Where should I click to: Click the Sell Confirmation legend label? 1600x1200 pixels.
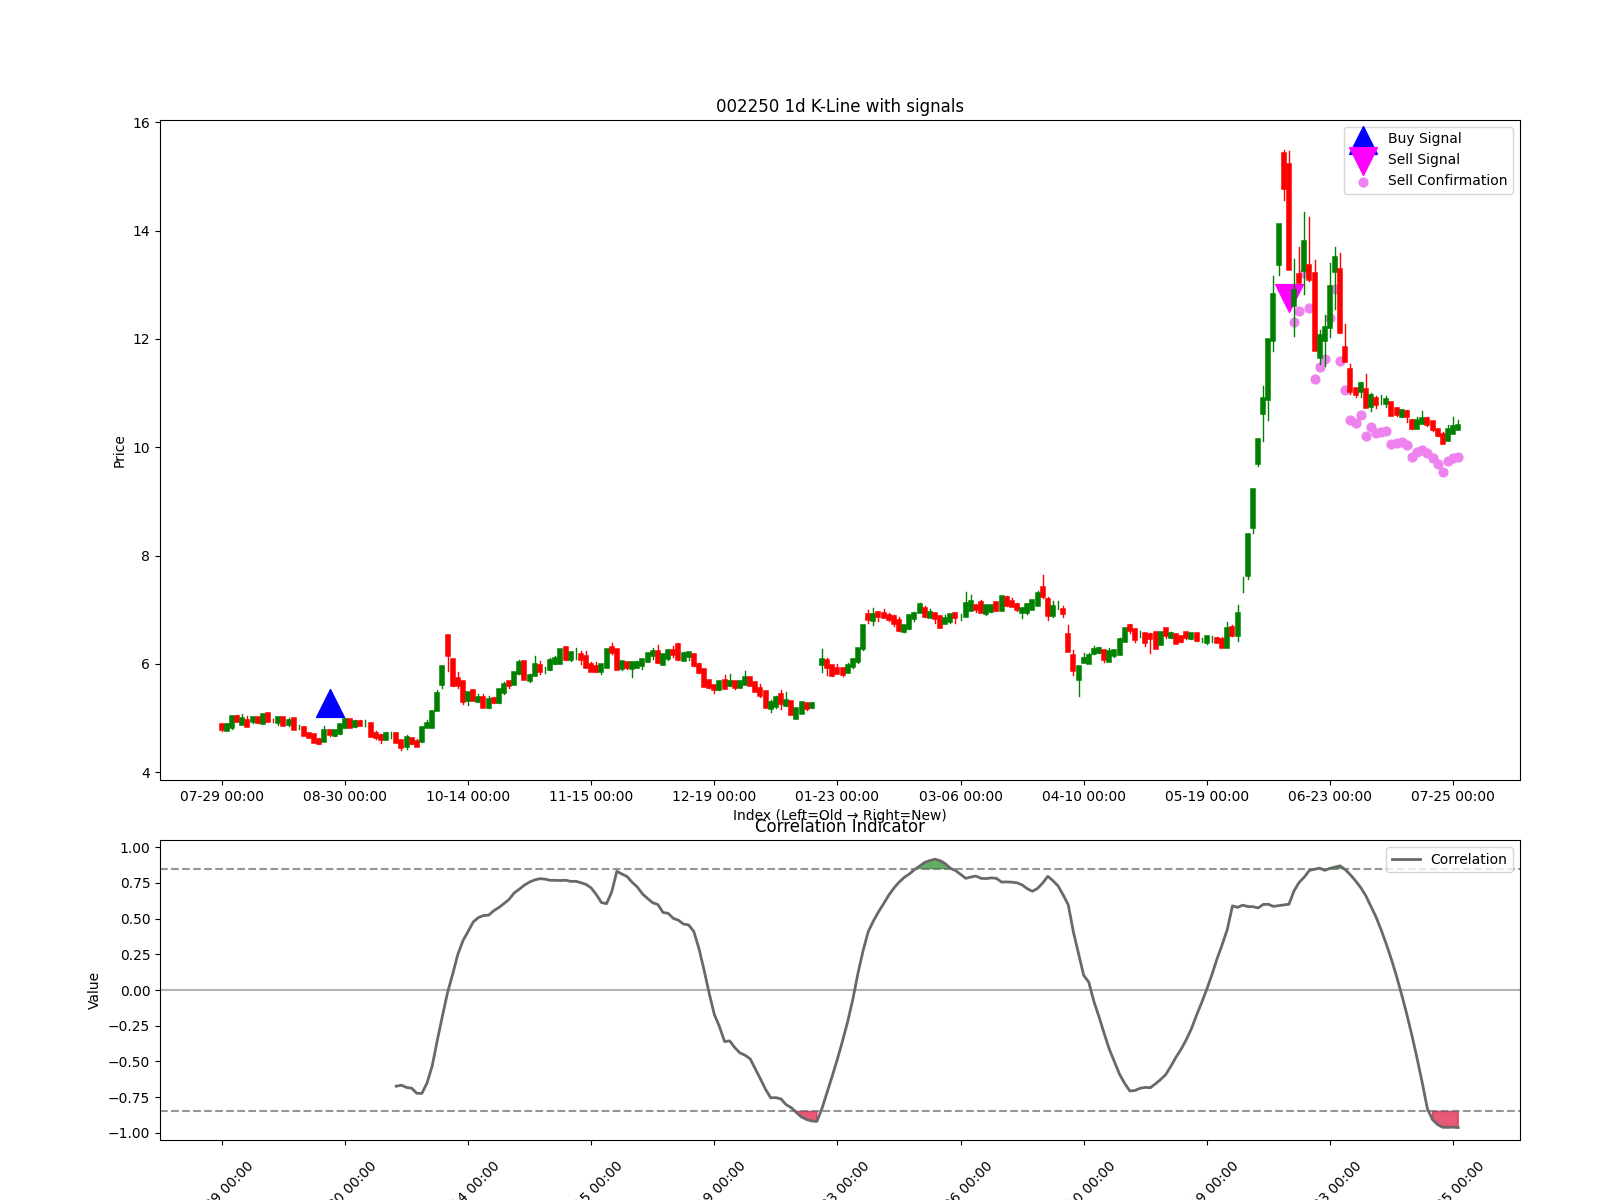(x=1447, y=181)
